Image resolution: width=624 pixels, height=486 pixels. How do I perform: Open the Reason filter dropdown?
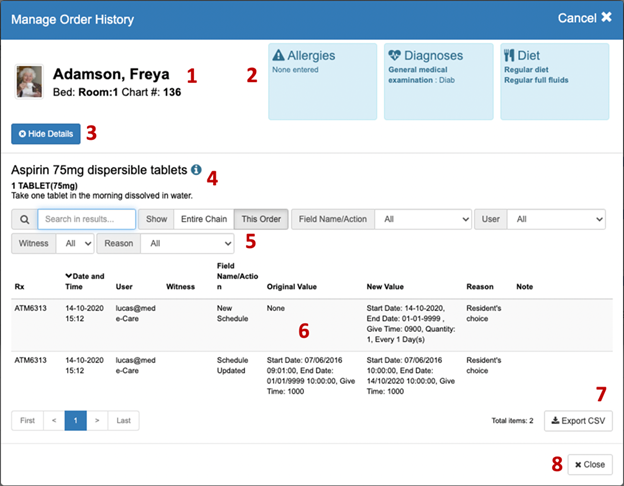[x=184, y=243]
